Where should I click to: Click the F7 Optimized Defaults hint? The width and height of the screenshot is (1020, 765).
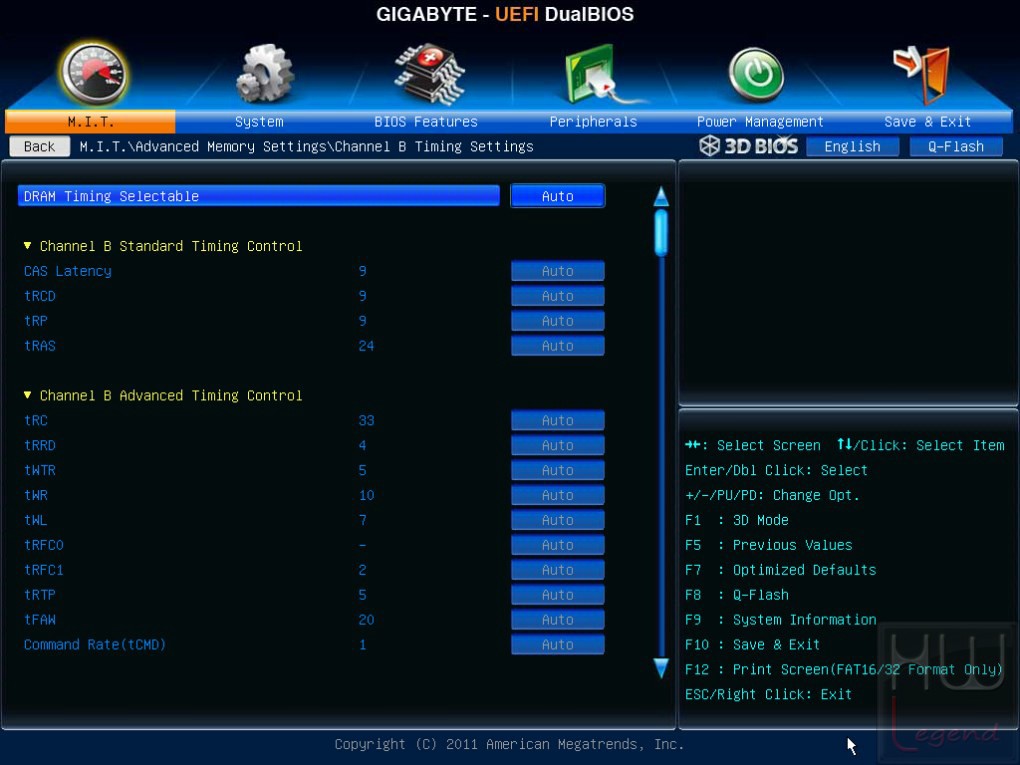[781, 570]
